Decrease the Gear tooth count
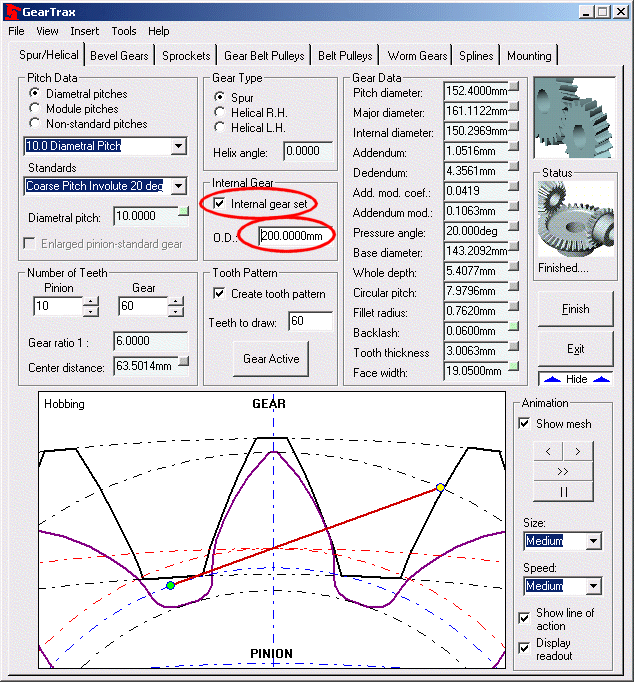The height and width of the screenshot is (682, 634). [176, 311]
